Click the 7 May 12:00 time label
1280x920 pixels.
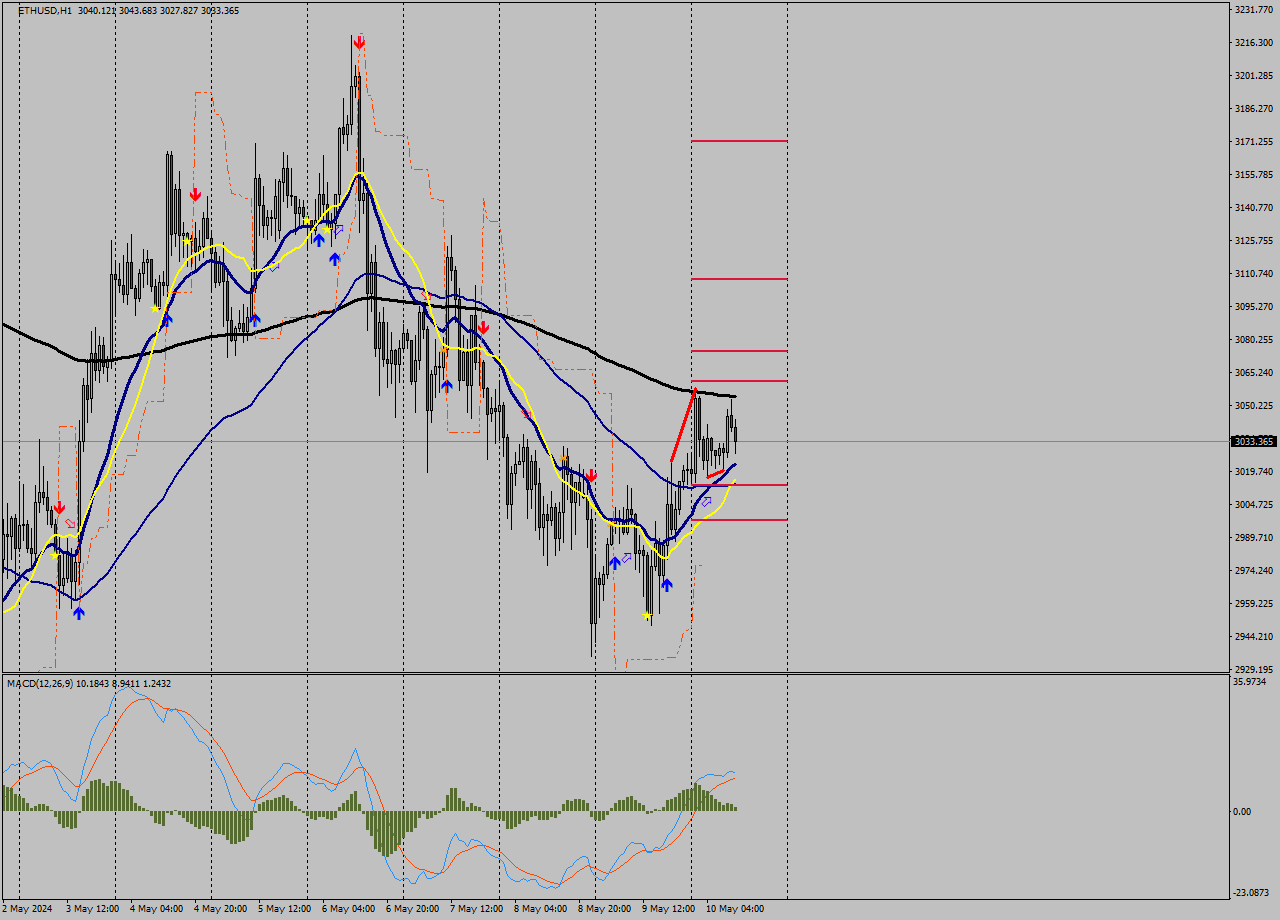477,909
